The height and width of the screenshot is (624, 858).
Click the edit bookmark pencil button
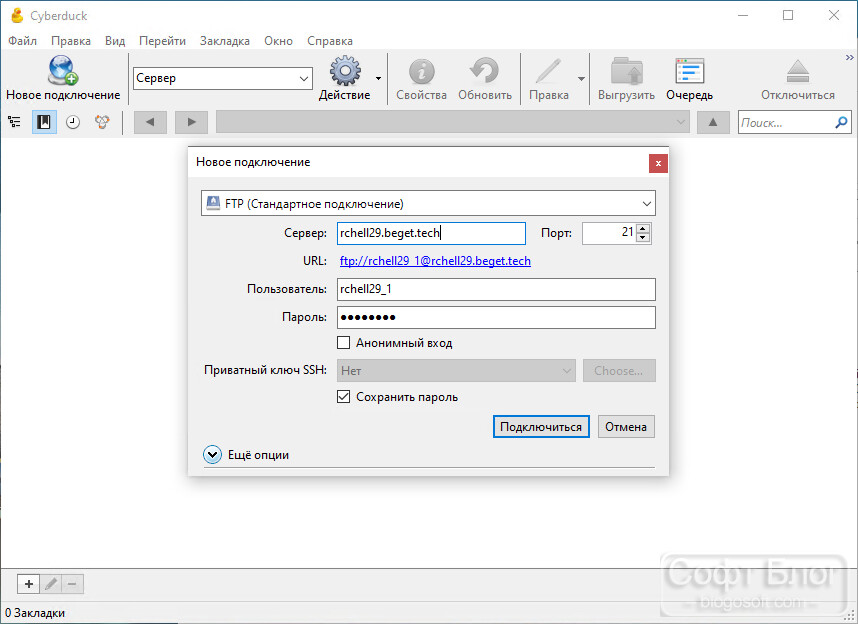[51, 584]
